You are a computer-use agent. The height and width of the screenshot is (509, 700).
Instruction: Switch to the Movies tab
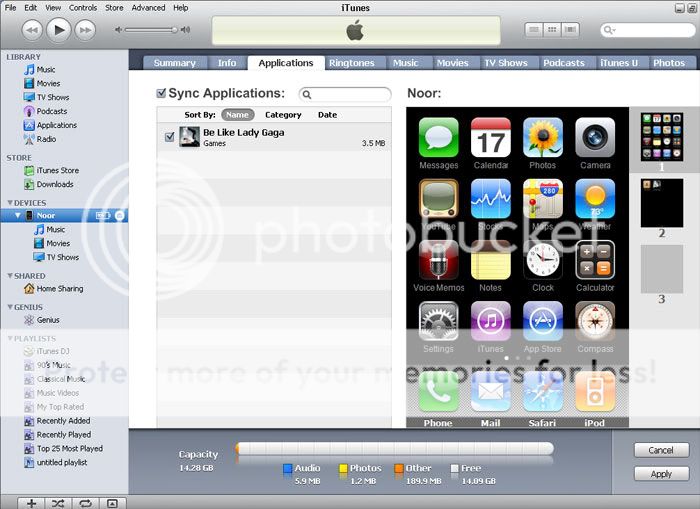click(x=452, y=63)
